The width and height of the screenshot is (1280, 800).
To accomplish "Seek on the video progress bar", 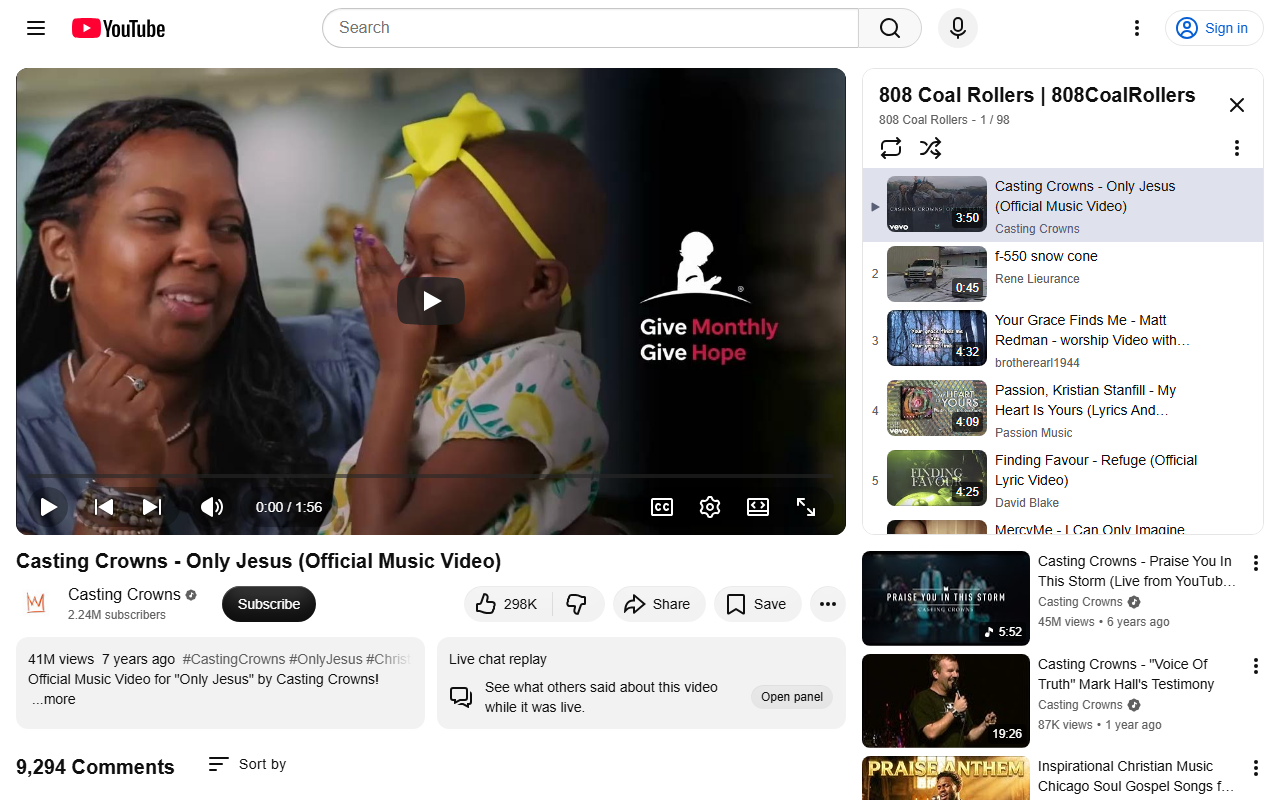I will tap(431, 476).
